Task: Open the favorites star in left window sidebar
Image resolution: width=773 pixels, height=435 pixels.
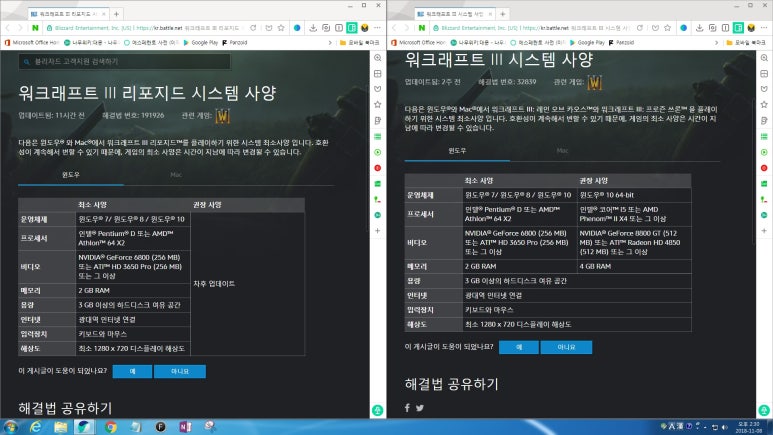Action: tap(378, 105)
